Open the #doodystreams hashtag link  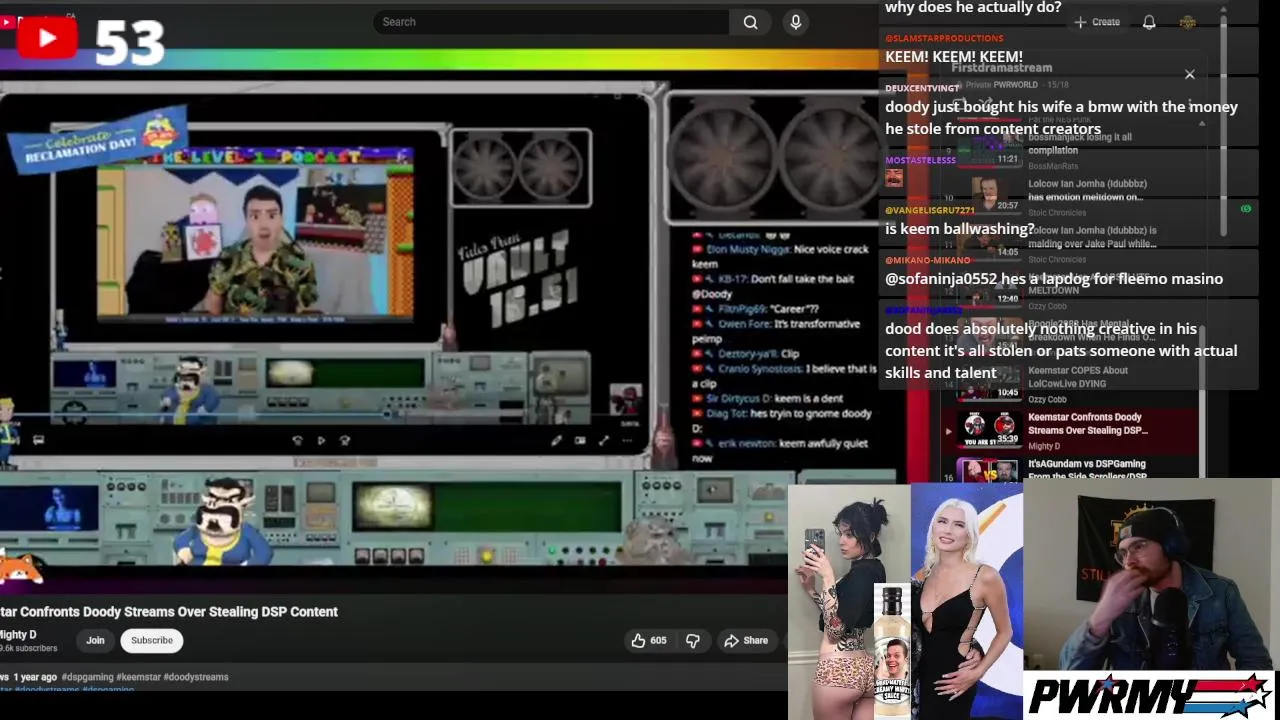[x=196, y=677]
